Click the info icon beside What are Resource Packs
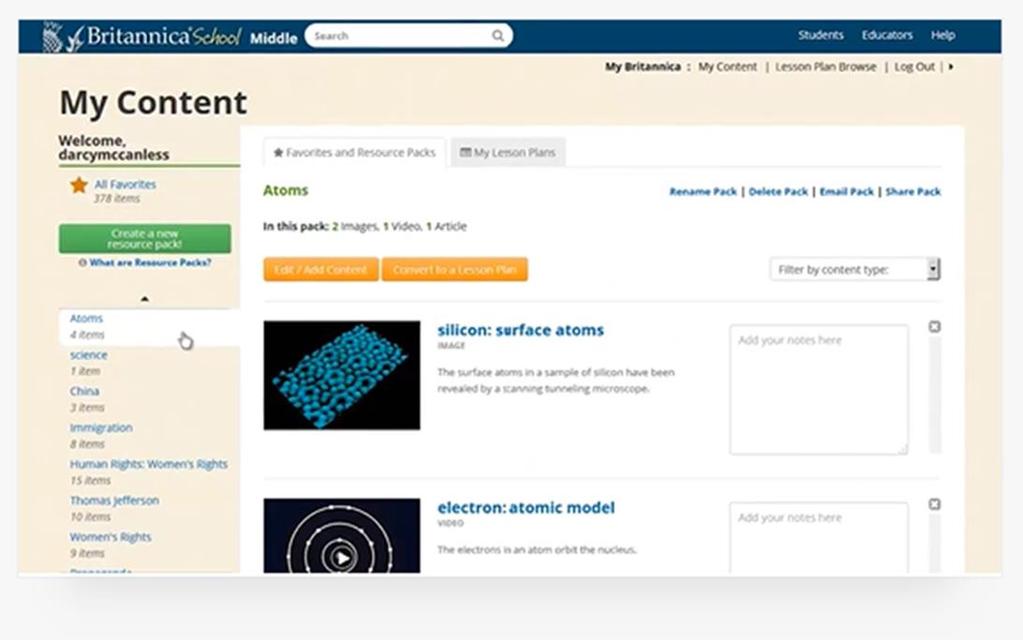 82,263
